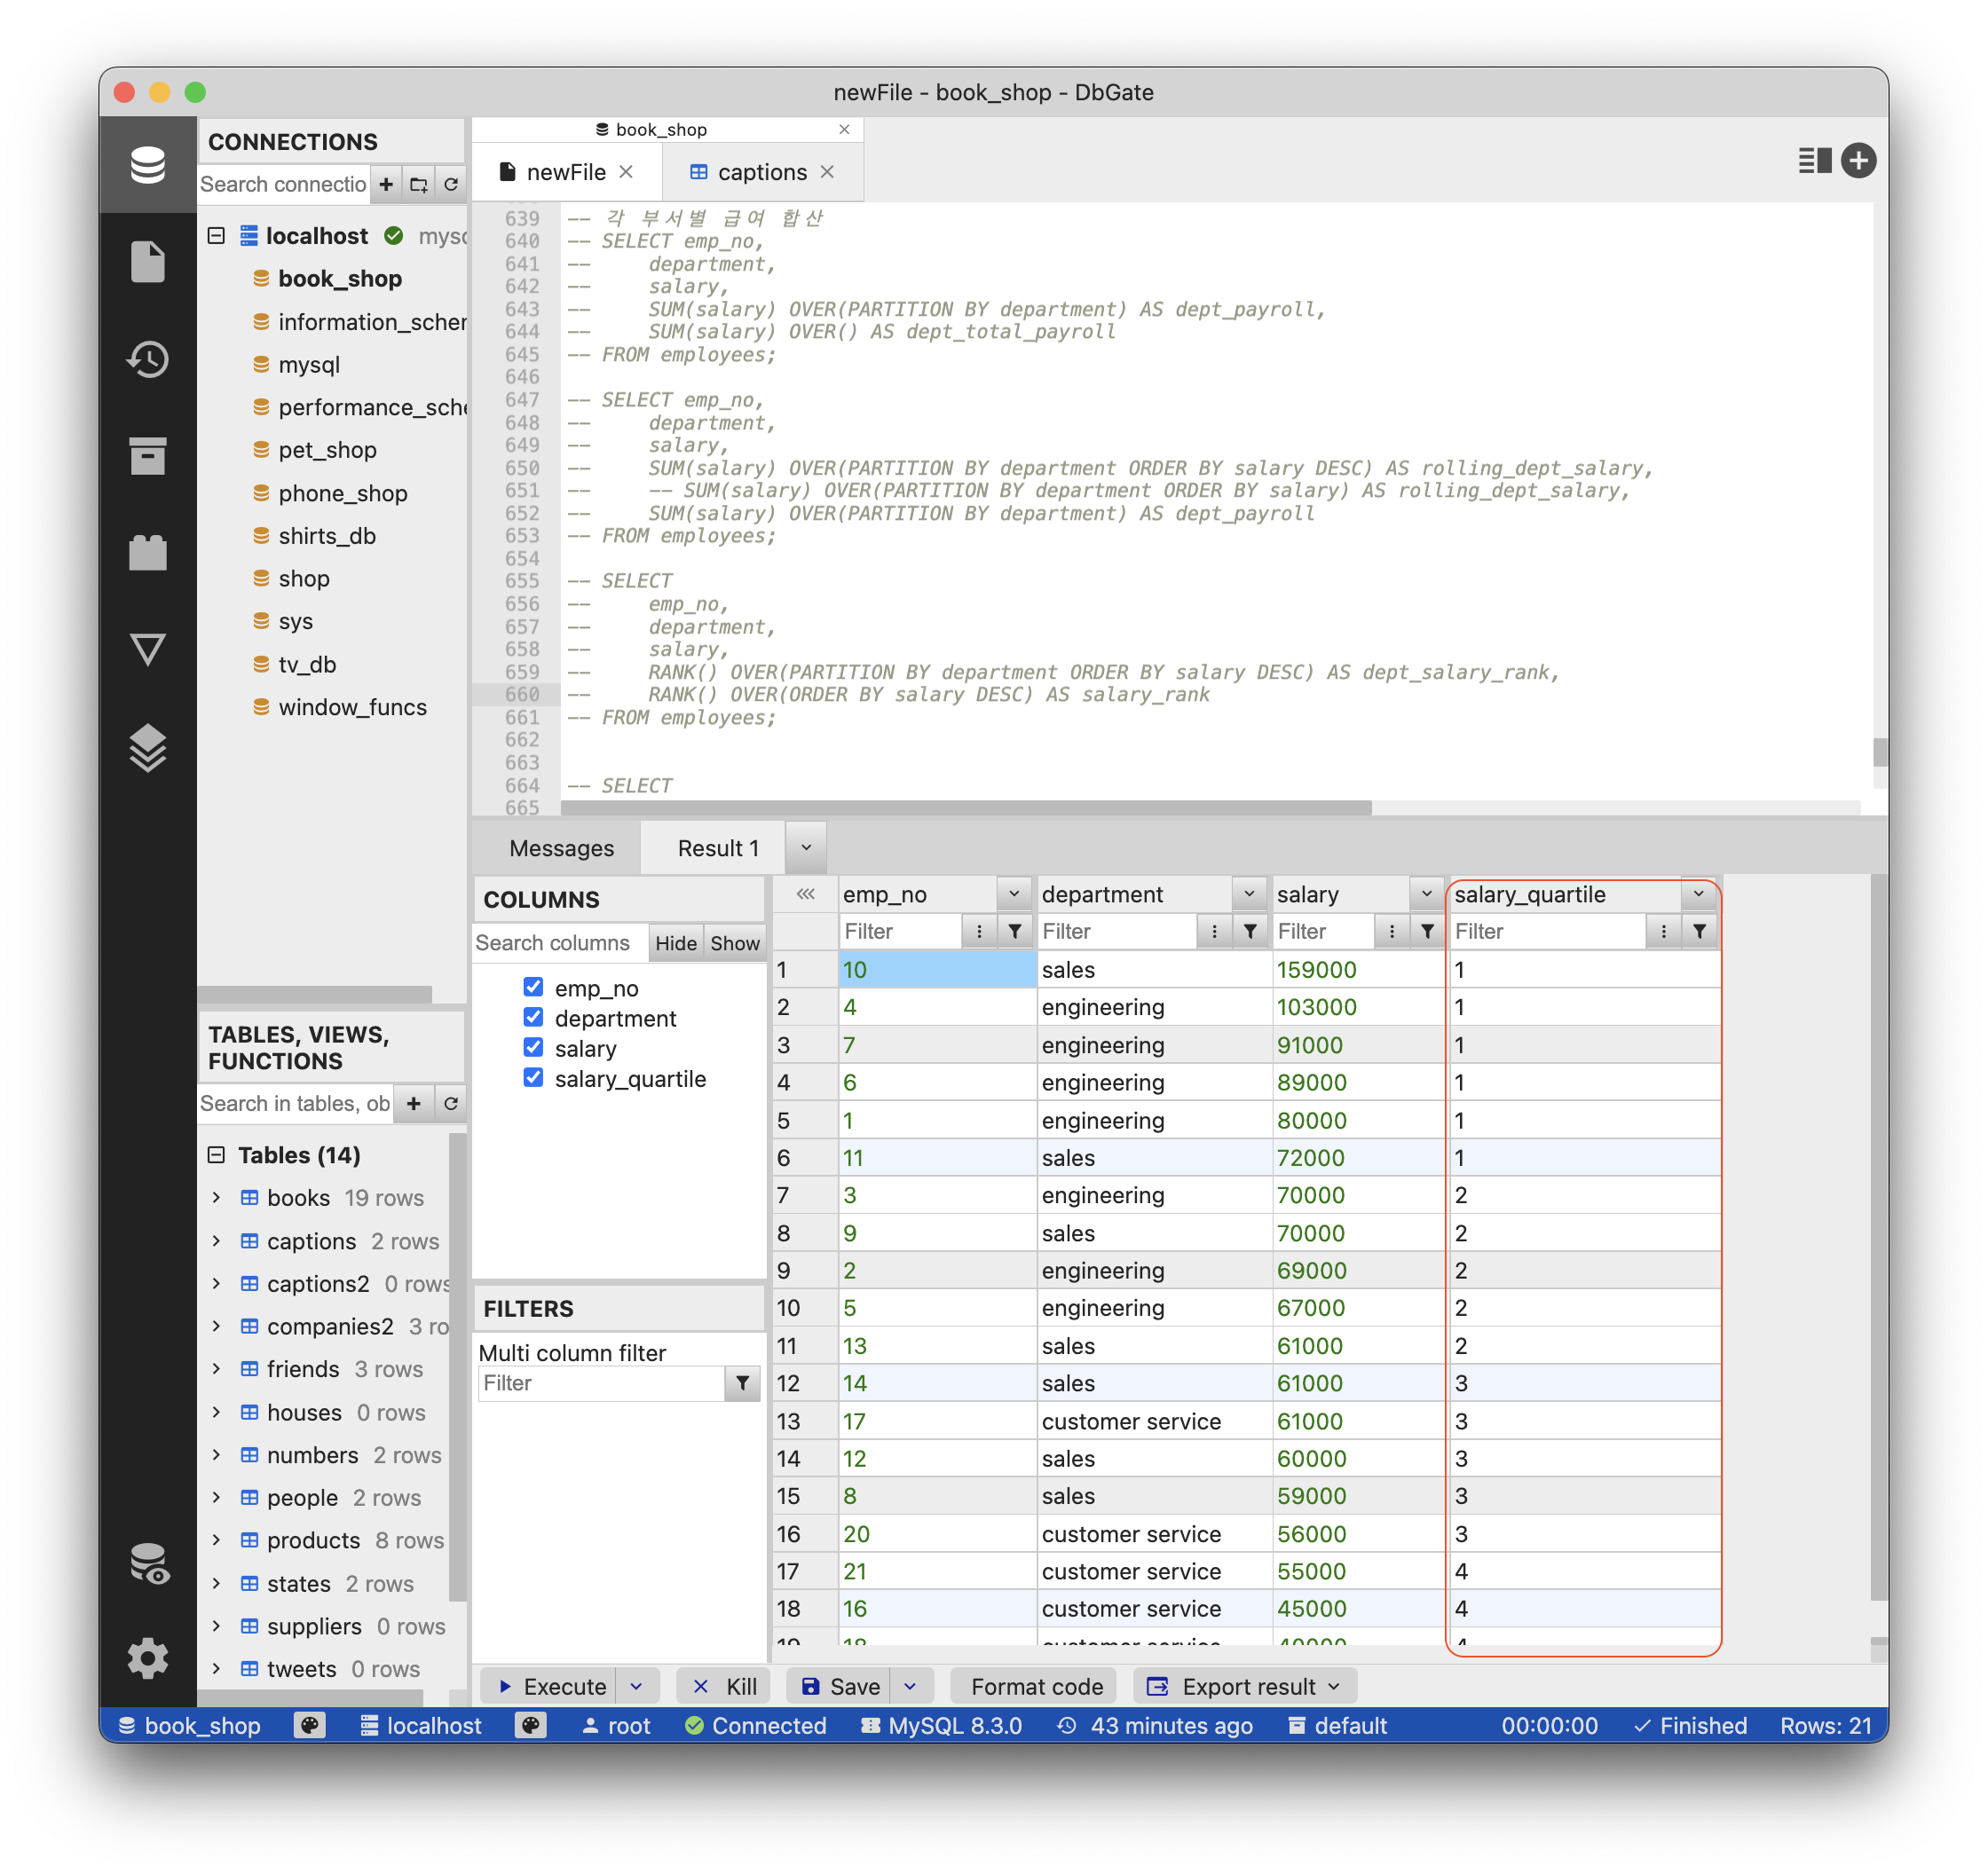Viewport: 1988px width, 1874px height.
Task: Collapse the columns panel with double chevron
Action: coord(805,894)
